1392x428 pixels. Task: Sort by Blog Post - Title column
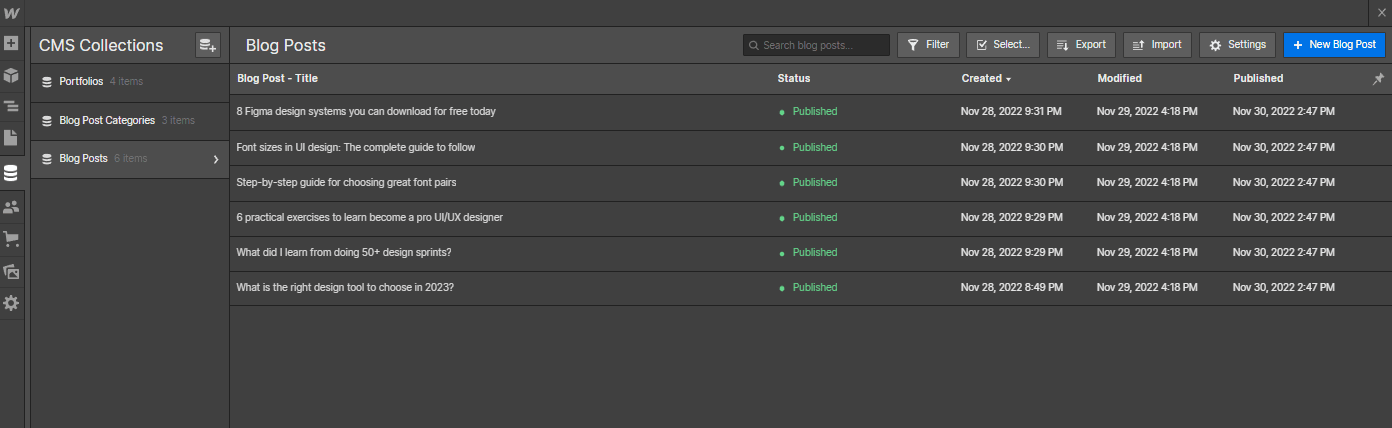point(277,78)
